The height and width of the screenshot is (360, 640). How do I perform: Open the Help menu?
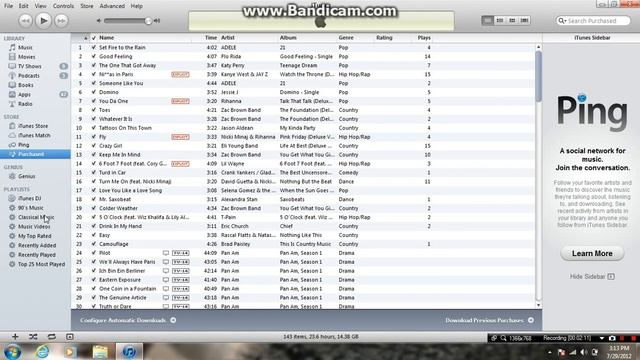tap(136, 6)
